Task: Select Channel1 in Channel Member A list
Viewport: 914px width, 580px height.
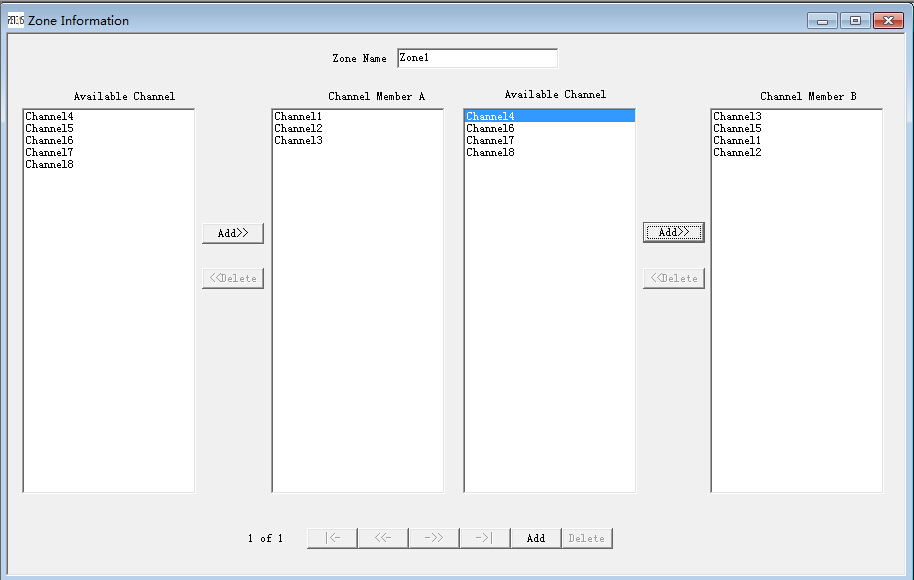Action: (299, 117)
